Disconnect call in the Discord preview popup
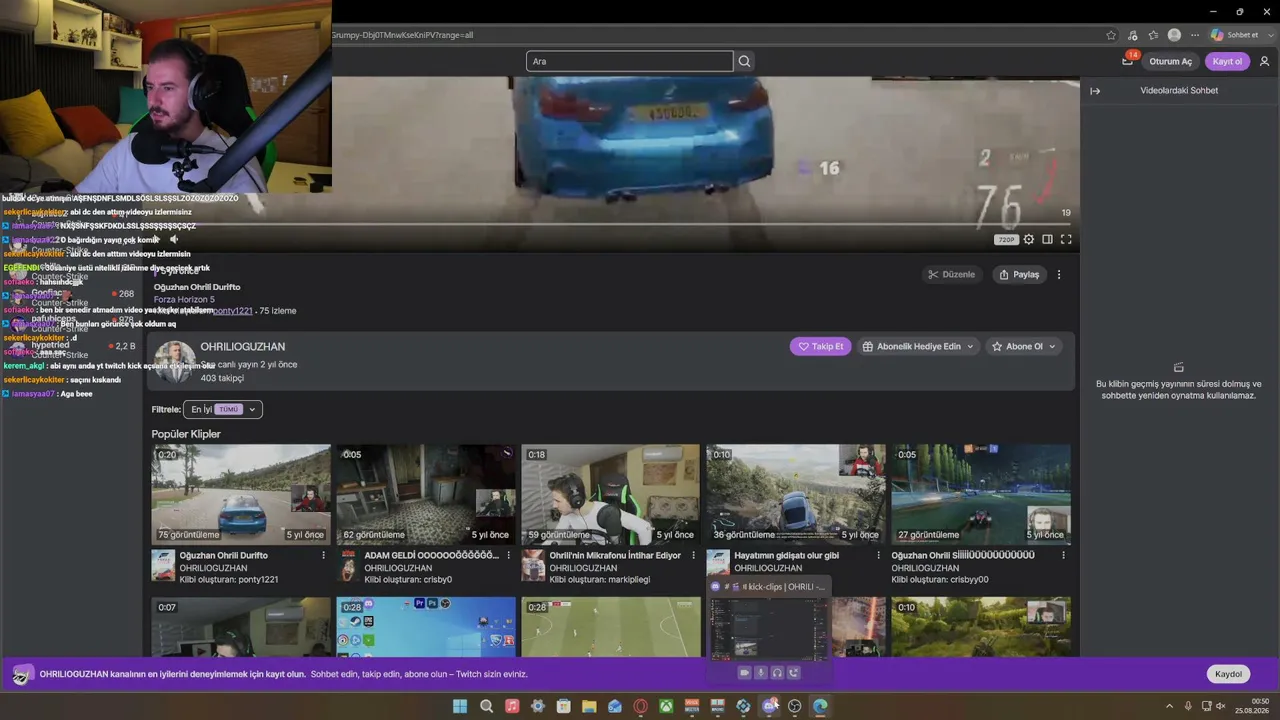Screen dimensions: 1280x720 click(x=794, y=673)
